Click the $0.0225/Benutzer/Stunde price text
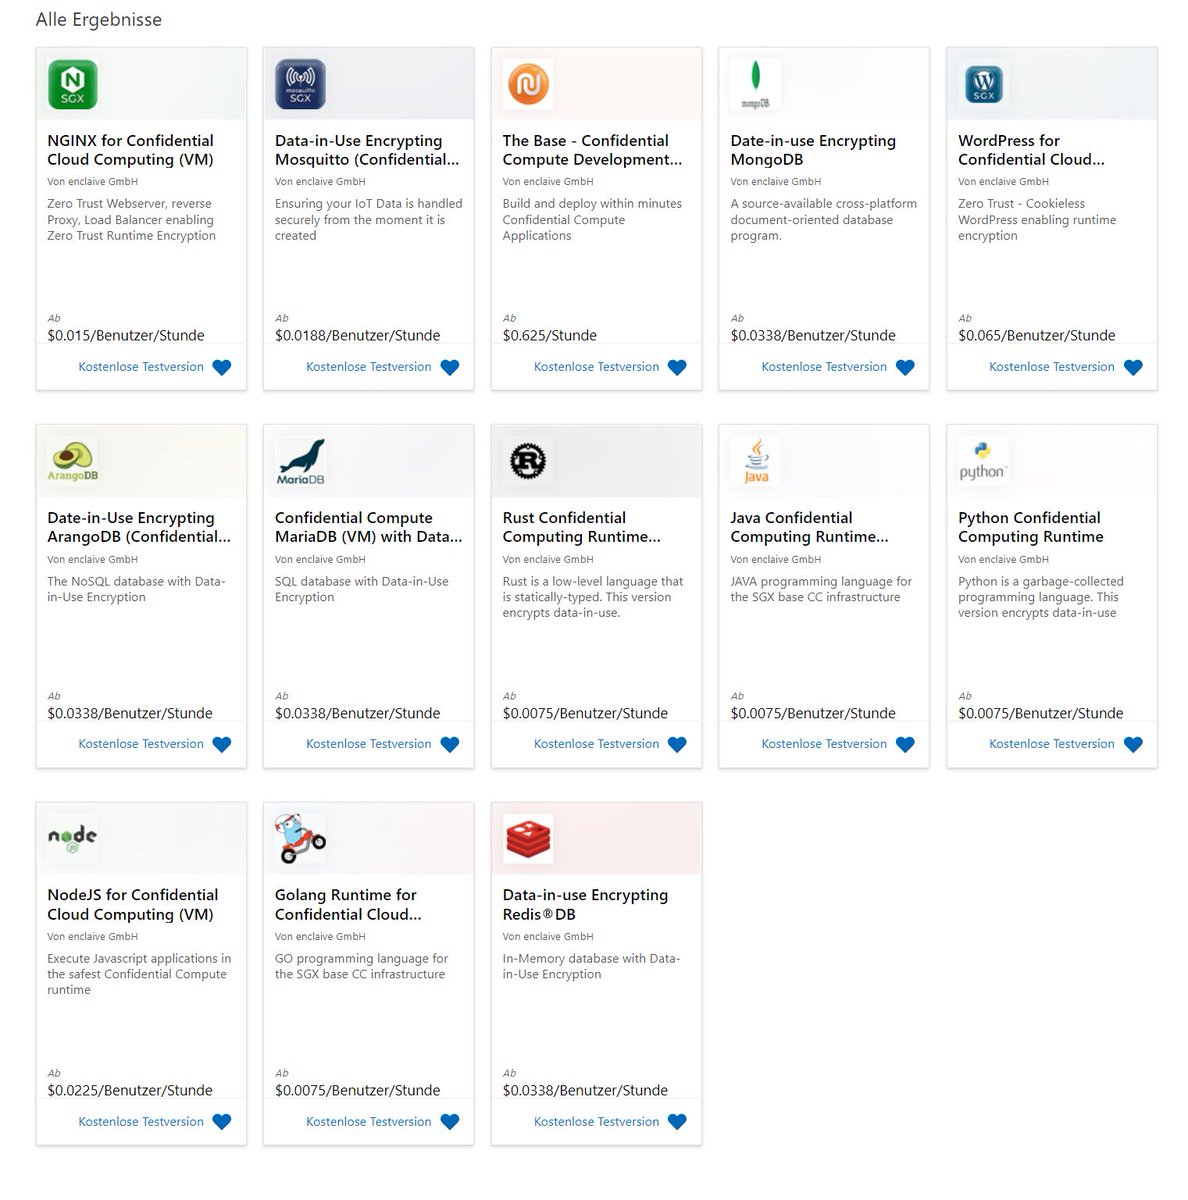Image resolution: width=1188 pixels, height=1200 pixels. (x=130, y=1091)
